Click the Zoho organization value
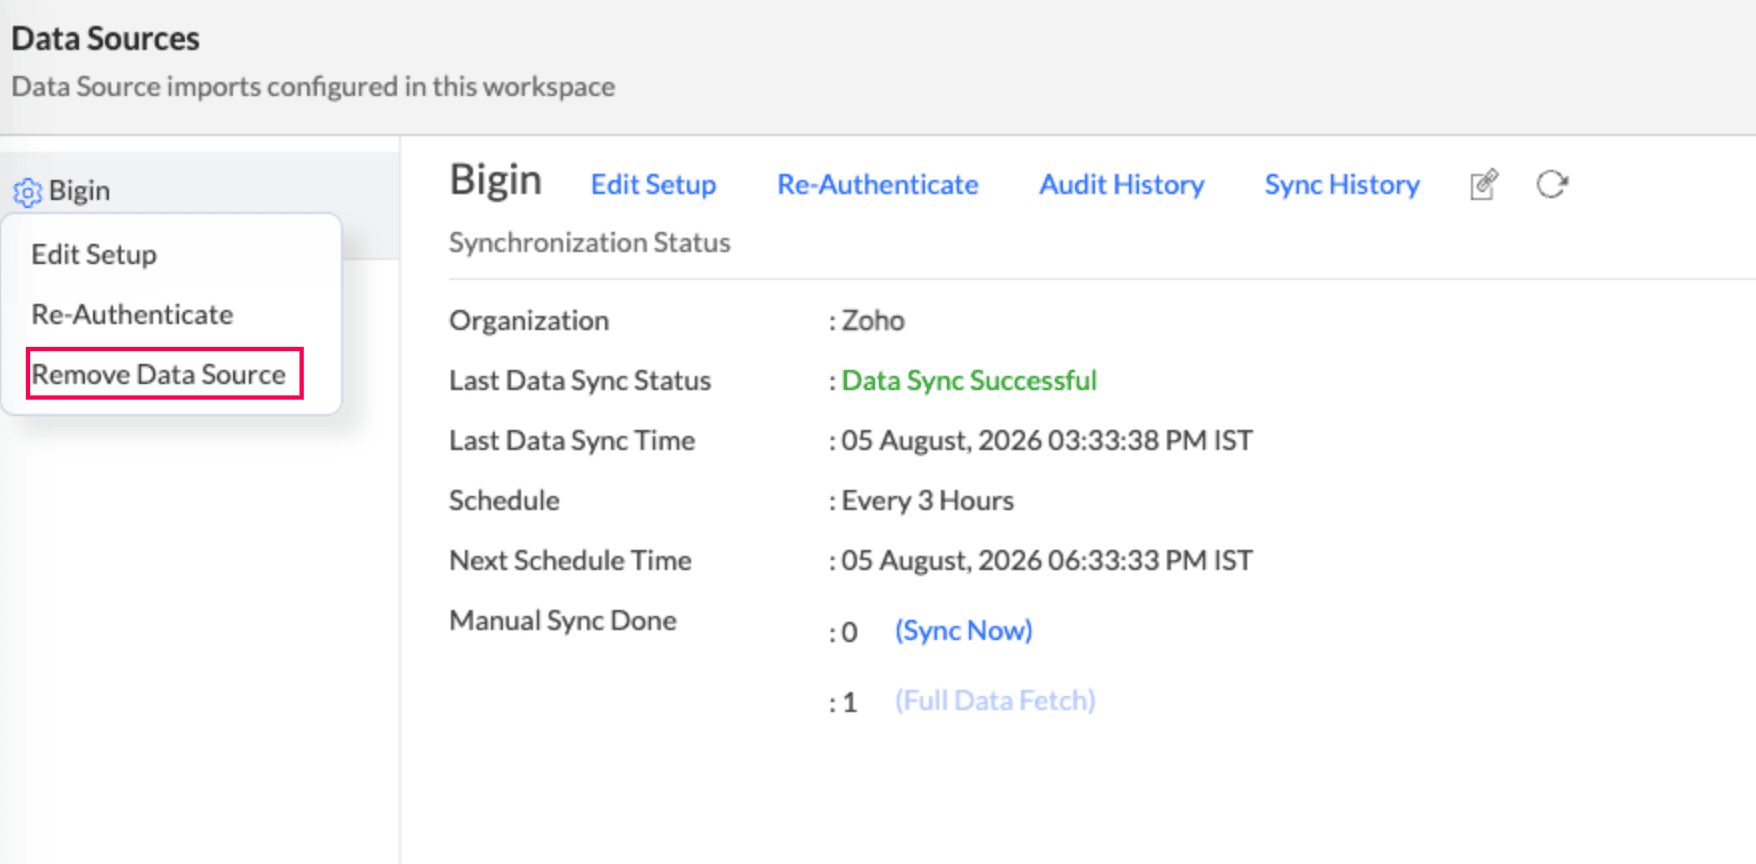This screenshot has width=1756, height=864. [x=873, y=320]
